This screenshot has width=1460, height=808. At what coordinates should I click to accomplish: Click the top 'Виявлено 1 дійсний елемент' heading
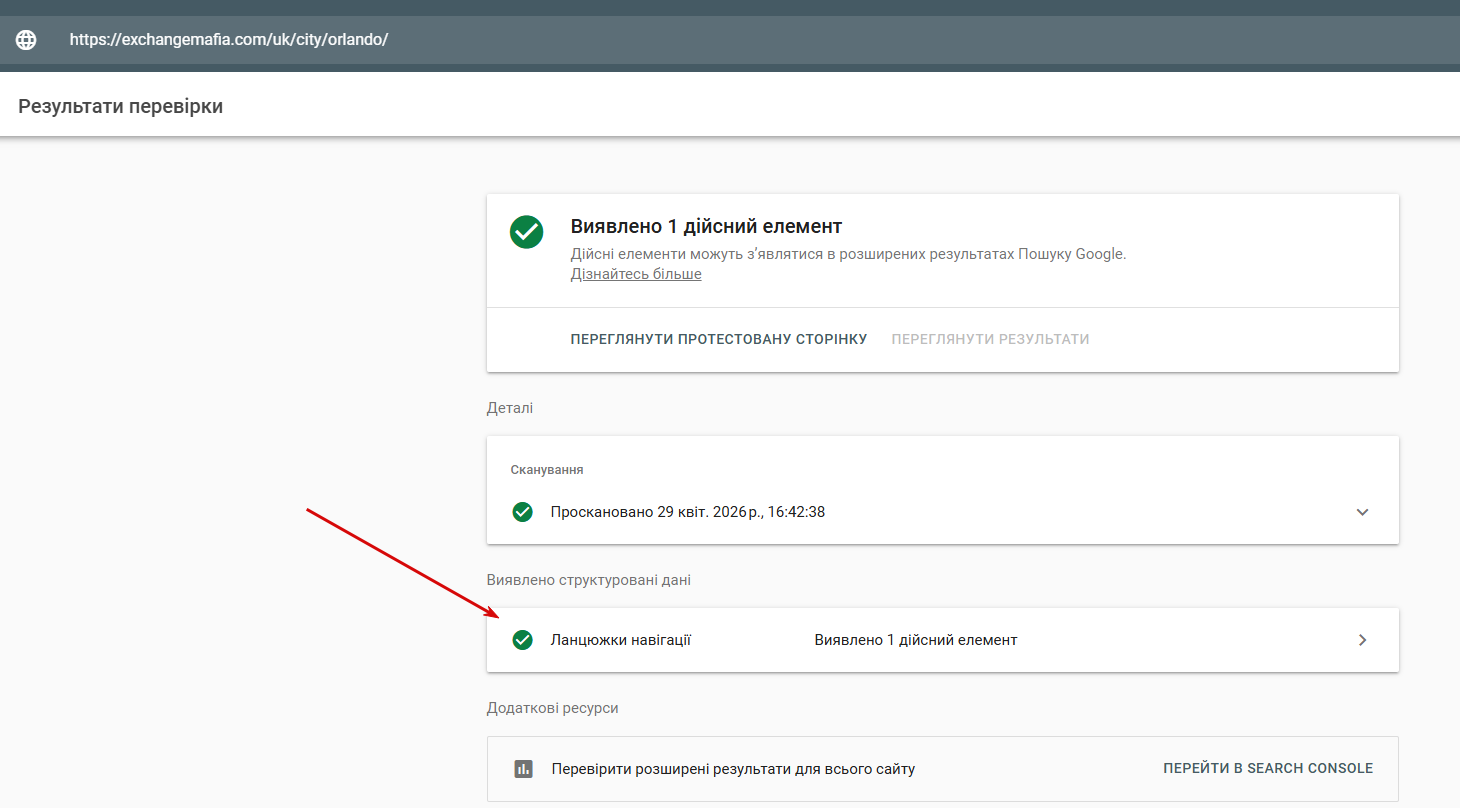(x=706, y=226)
